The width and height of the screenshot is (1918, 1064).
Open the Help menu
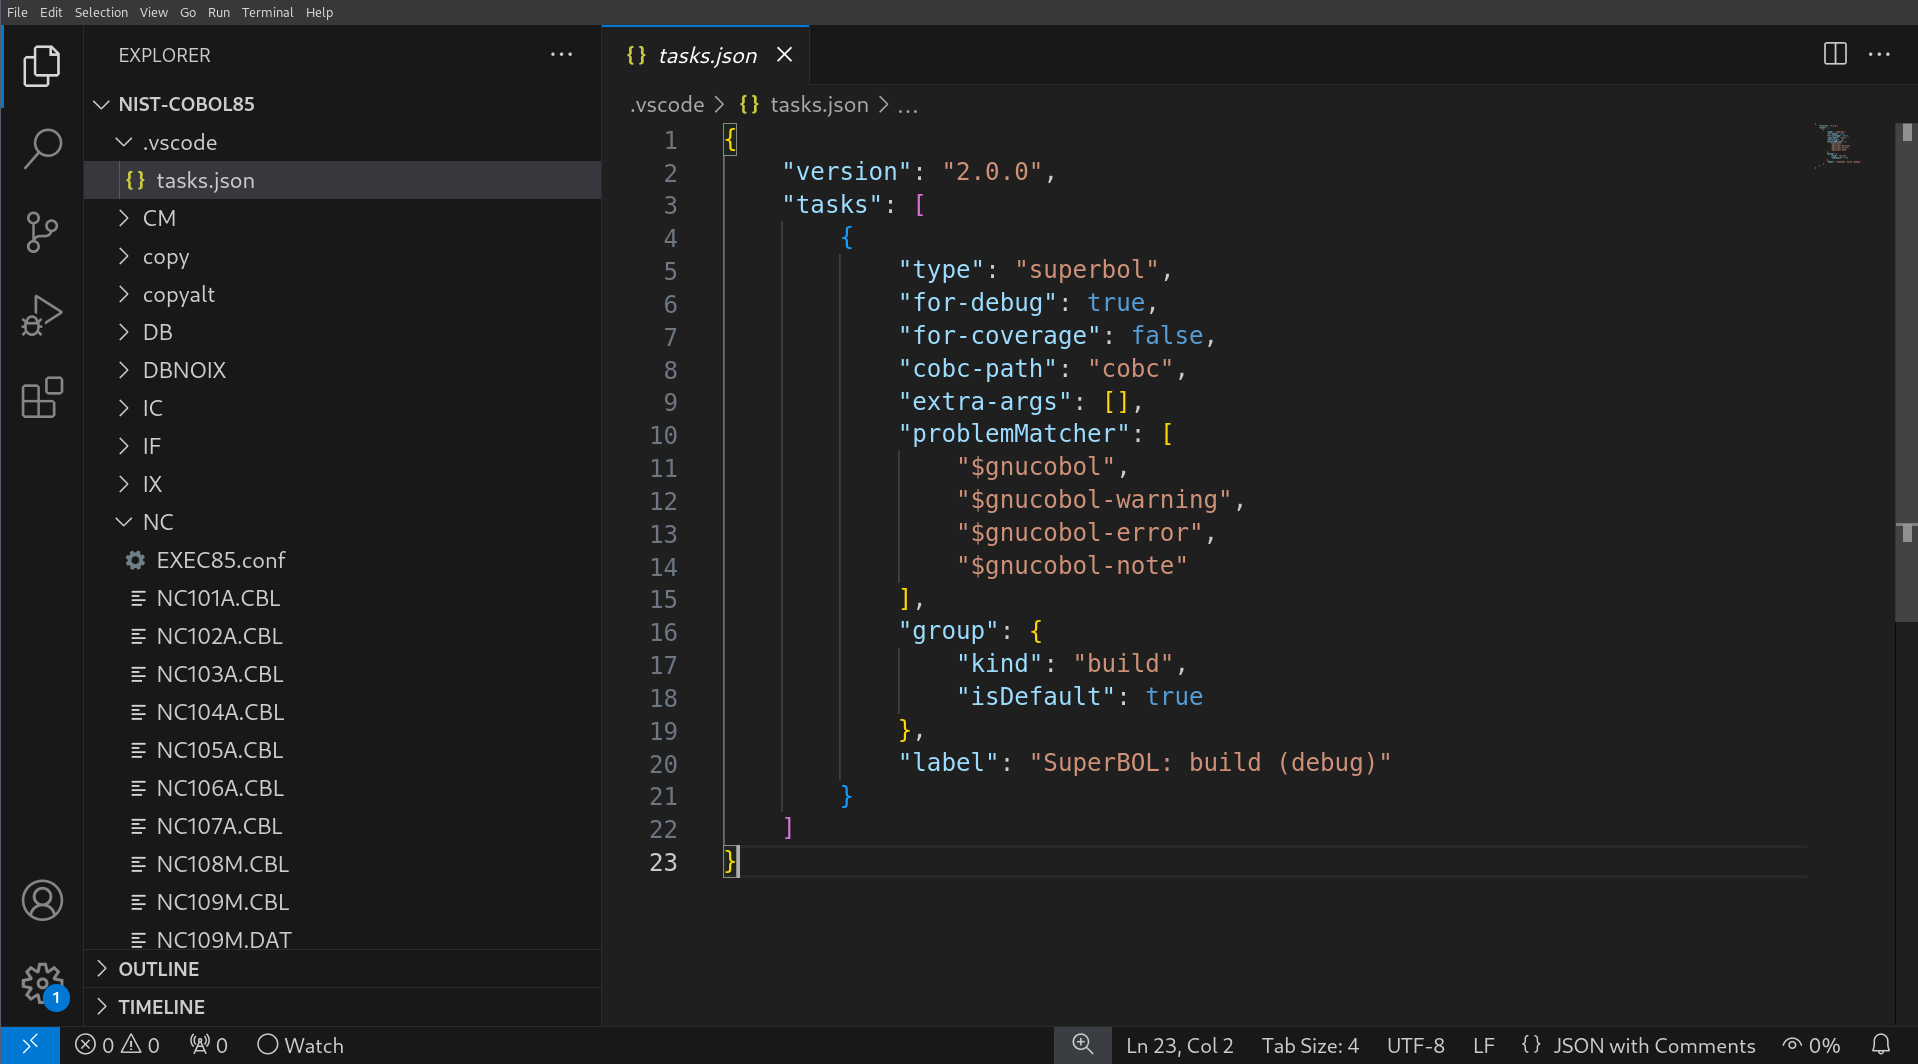(319, 12)
